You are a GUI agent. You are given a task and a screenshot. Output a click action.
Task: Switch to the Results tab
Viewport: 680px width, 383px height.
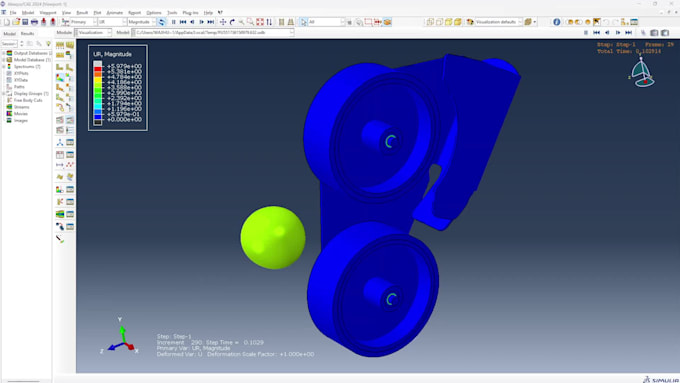27,33
